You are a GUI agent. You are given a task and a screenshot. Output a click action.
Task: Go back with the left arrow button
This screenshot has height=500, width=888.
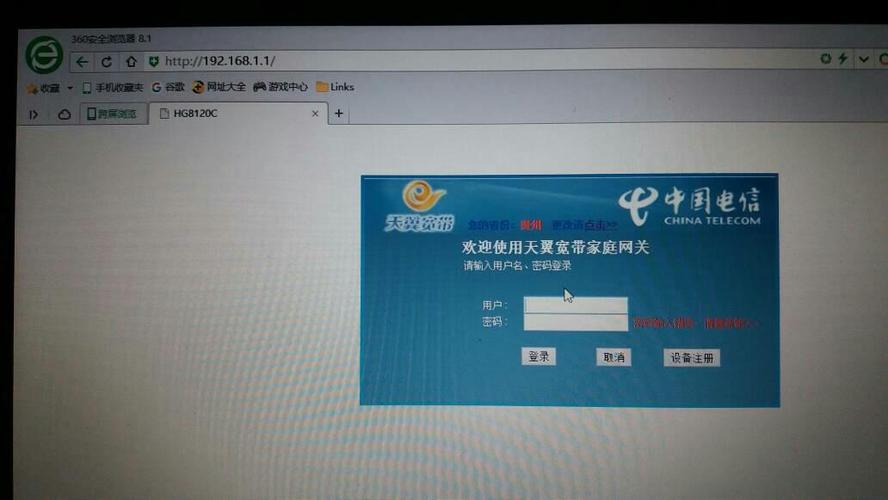pos(82,62)
